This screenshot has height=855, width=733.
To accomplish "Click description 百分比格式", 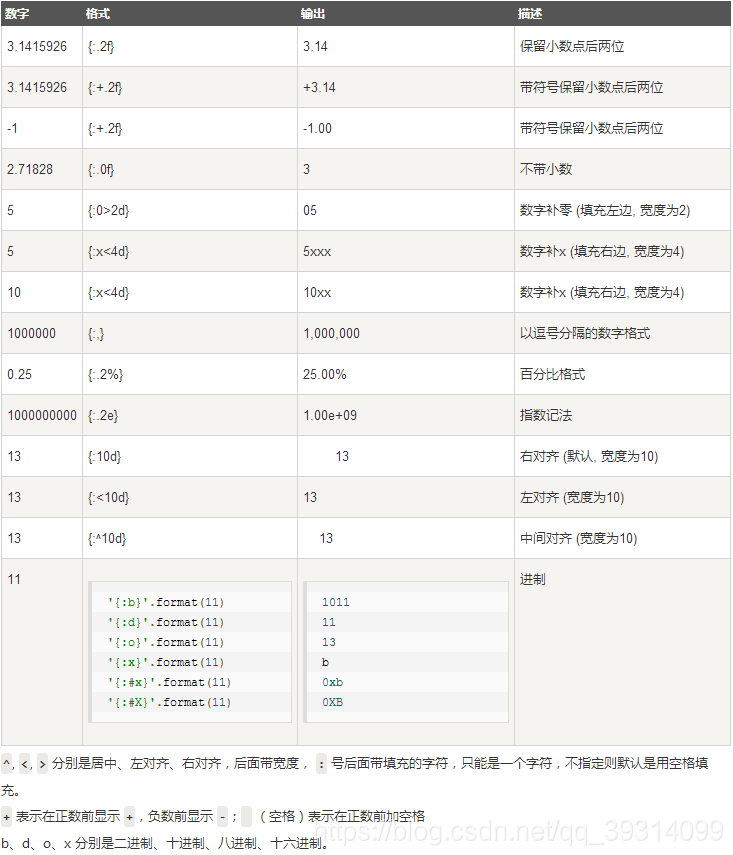I will tap(552, 375).
